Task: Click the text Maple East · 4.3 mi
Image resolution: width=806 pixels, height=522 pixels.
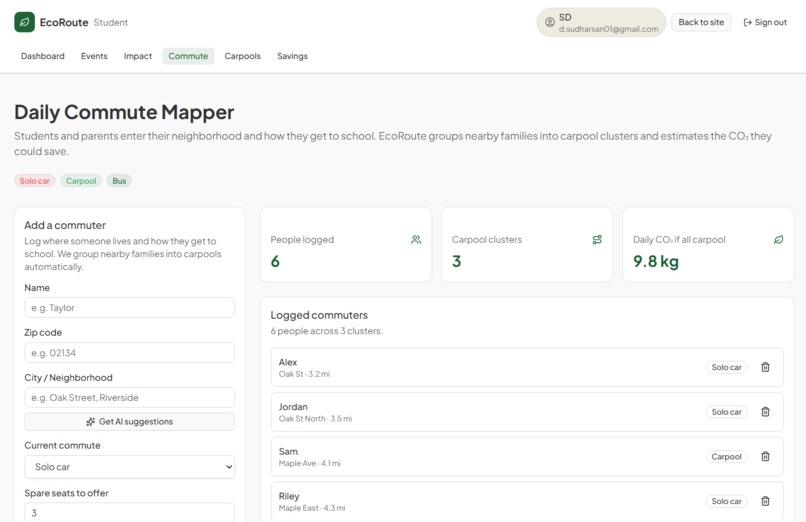Action: [x=312, y=508]
